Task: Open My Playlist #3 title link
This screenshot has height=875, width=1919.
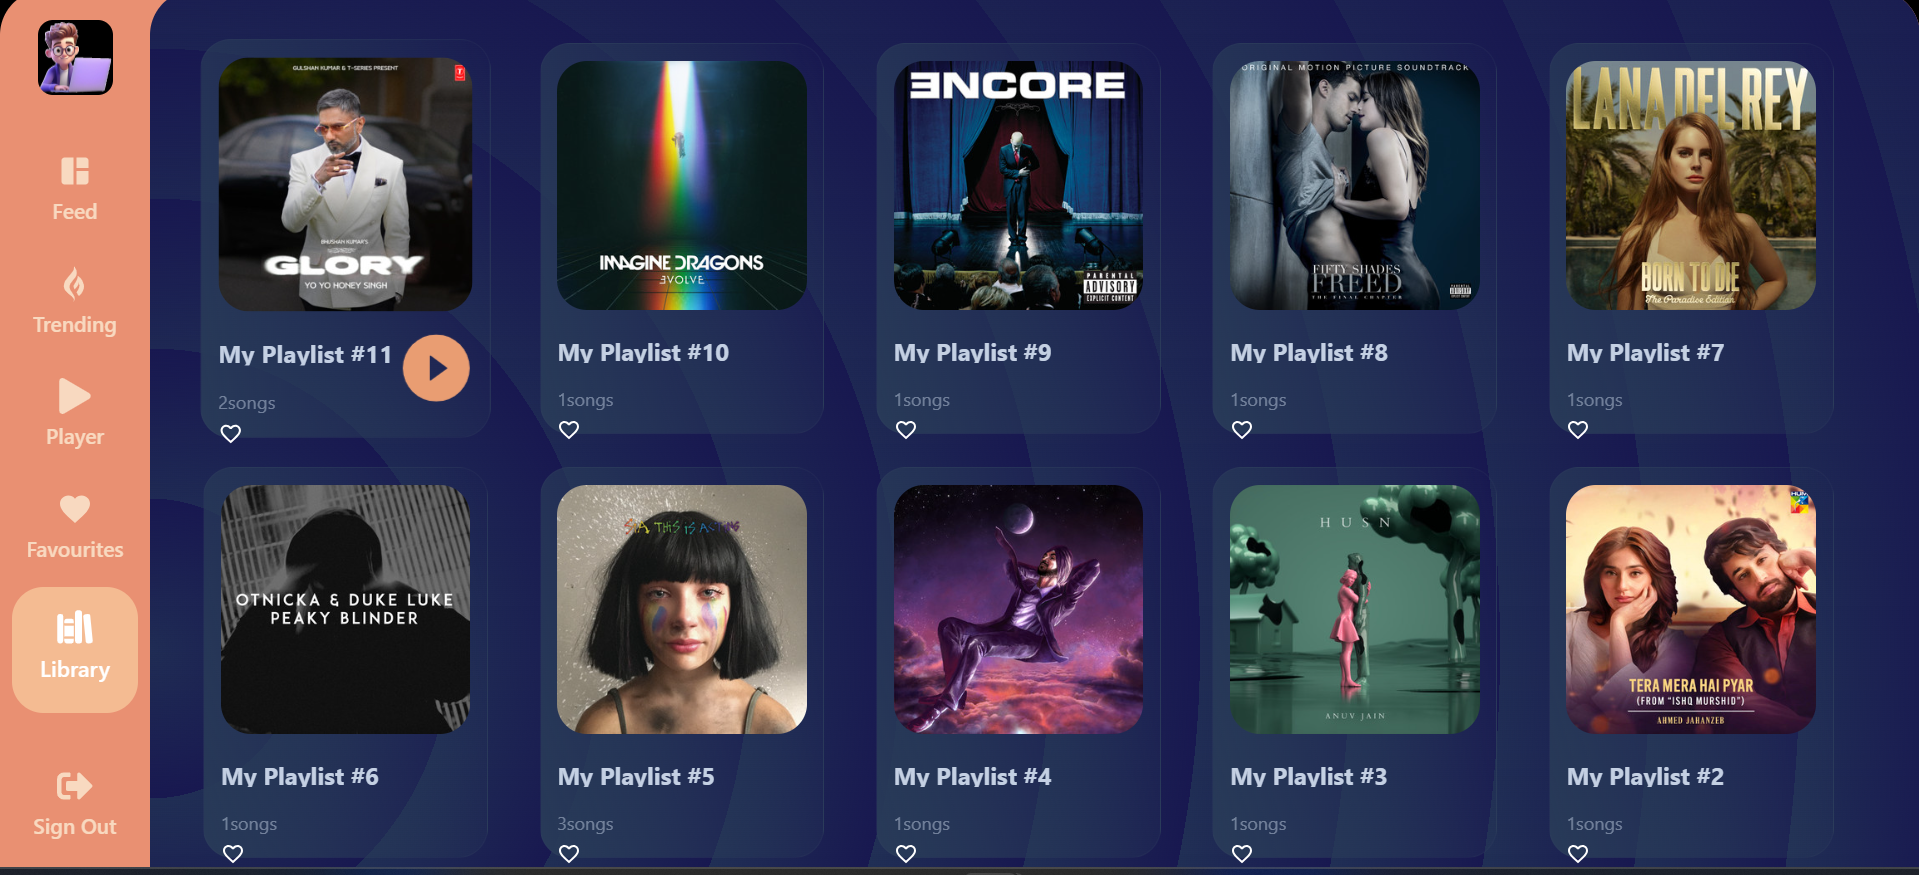Action: (1309, 777)
